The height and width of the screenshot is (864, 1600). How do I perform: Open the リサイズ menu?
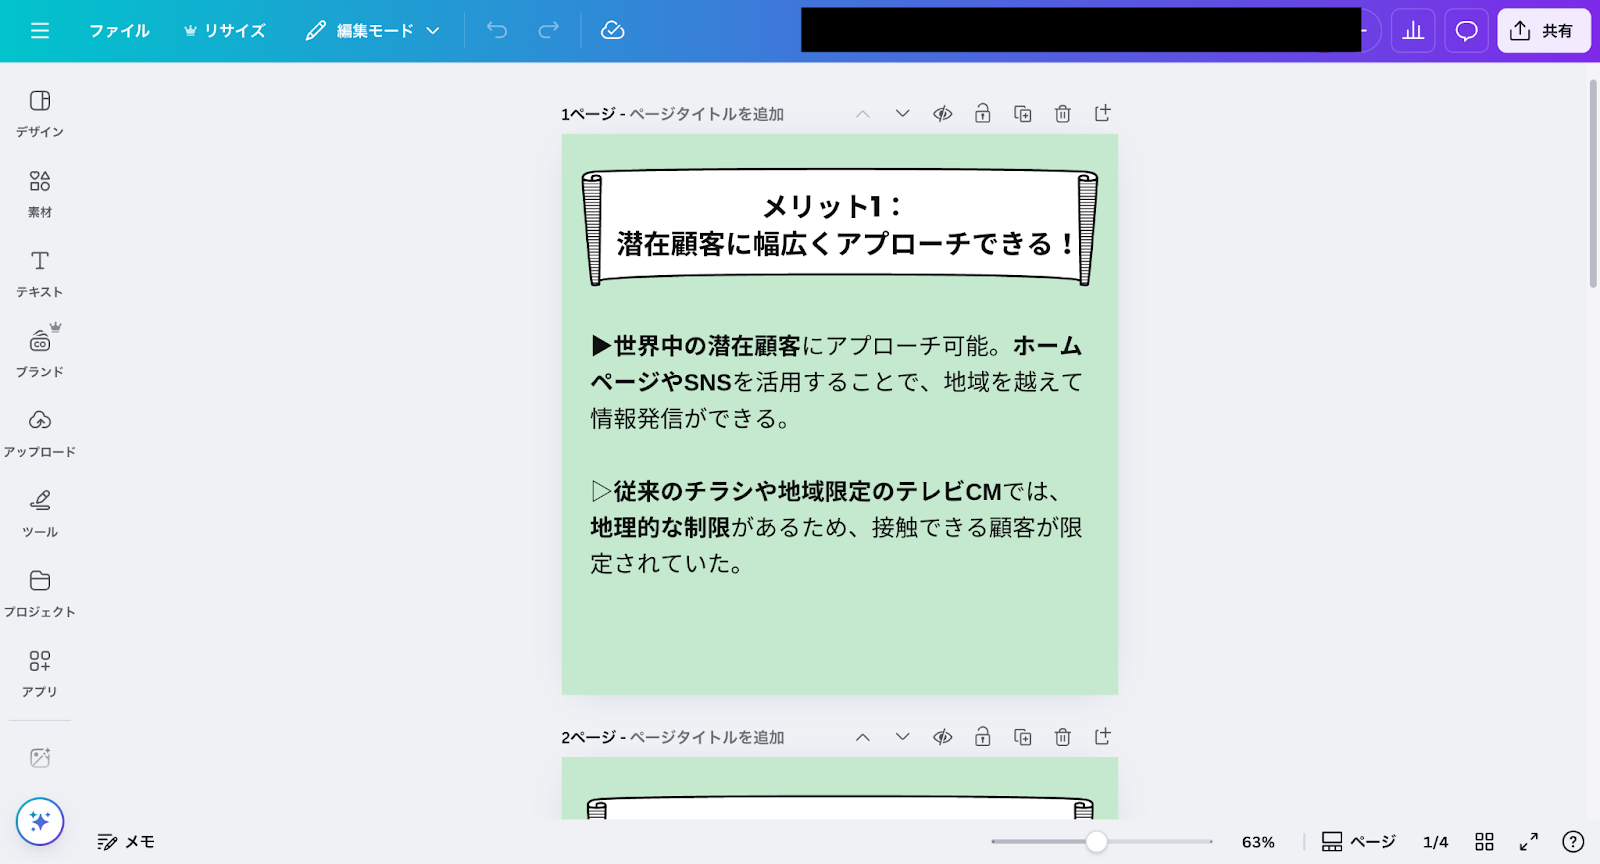click(224, 31)
